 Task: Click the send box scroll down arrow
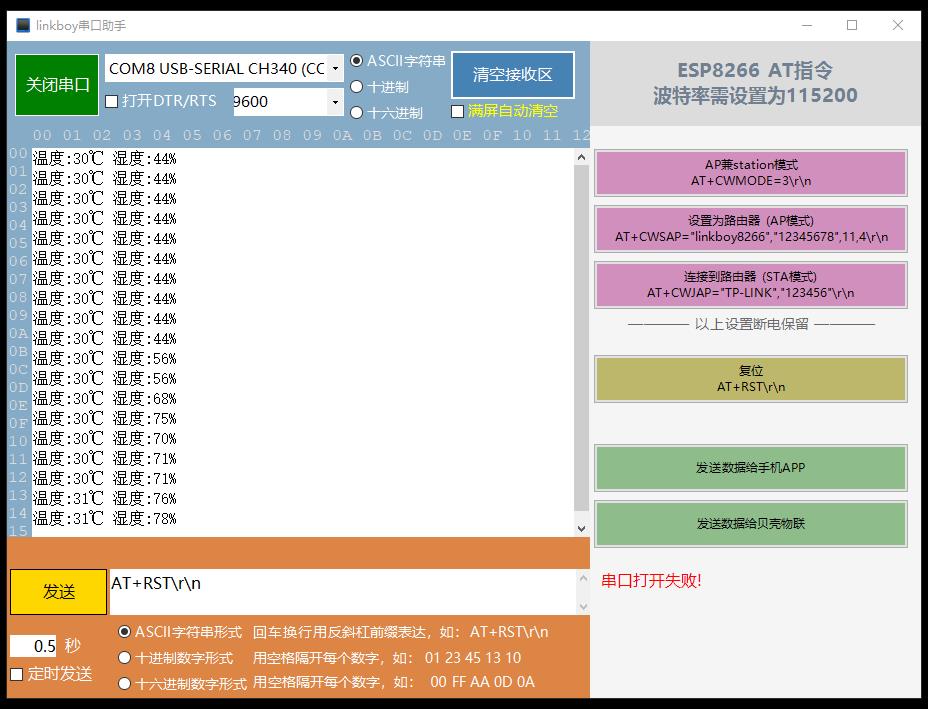click(583, 607)
